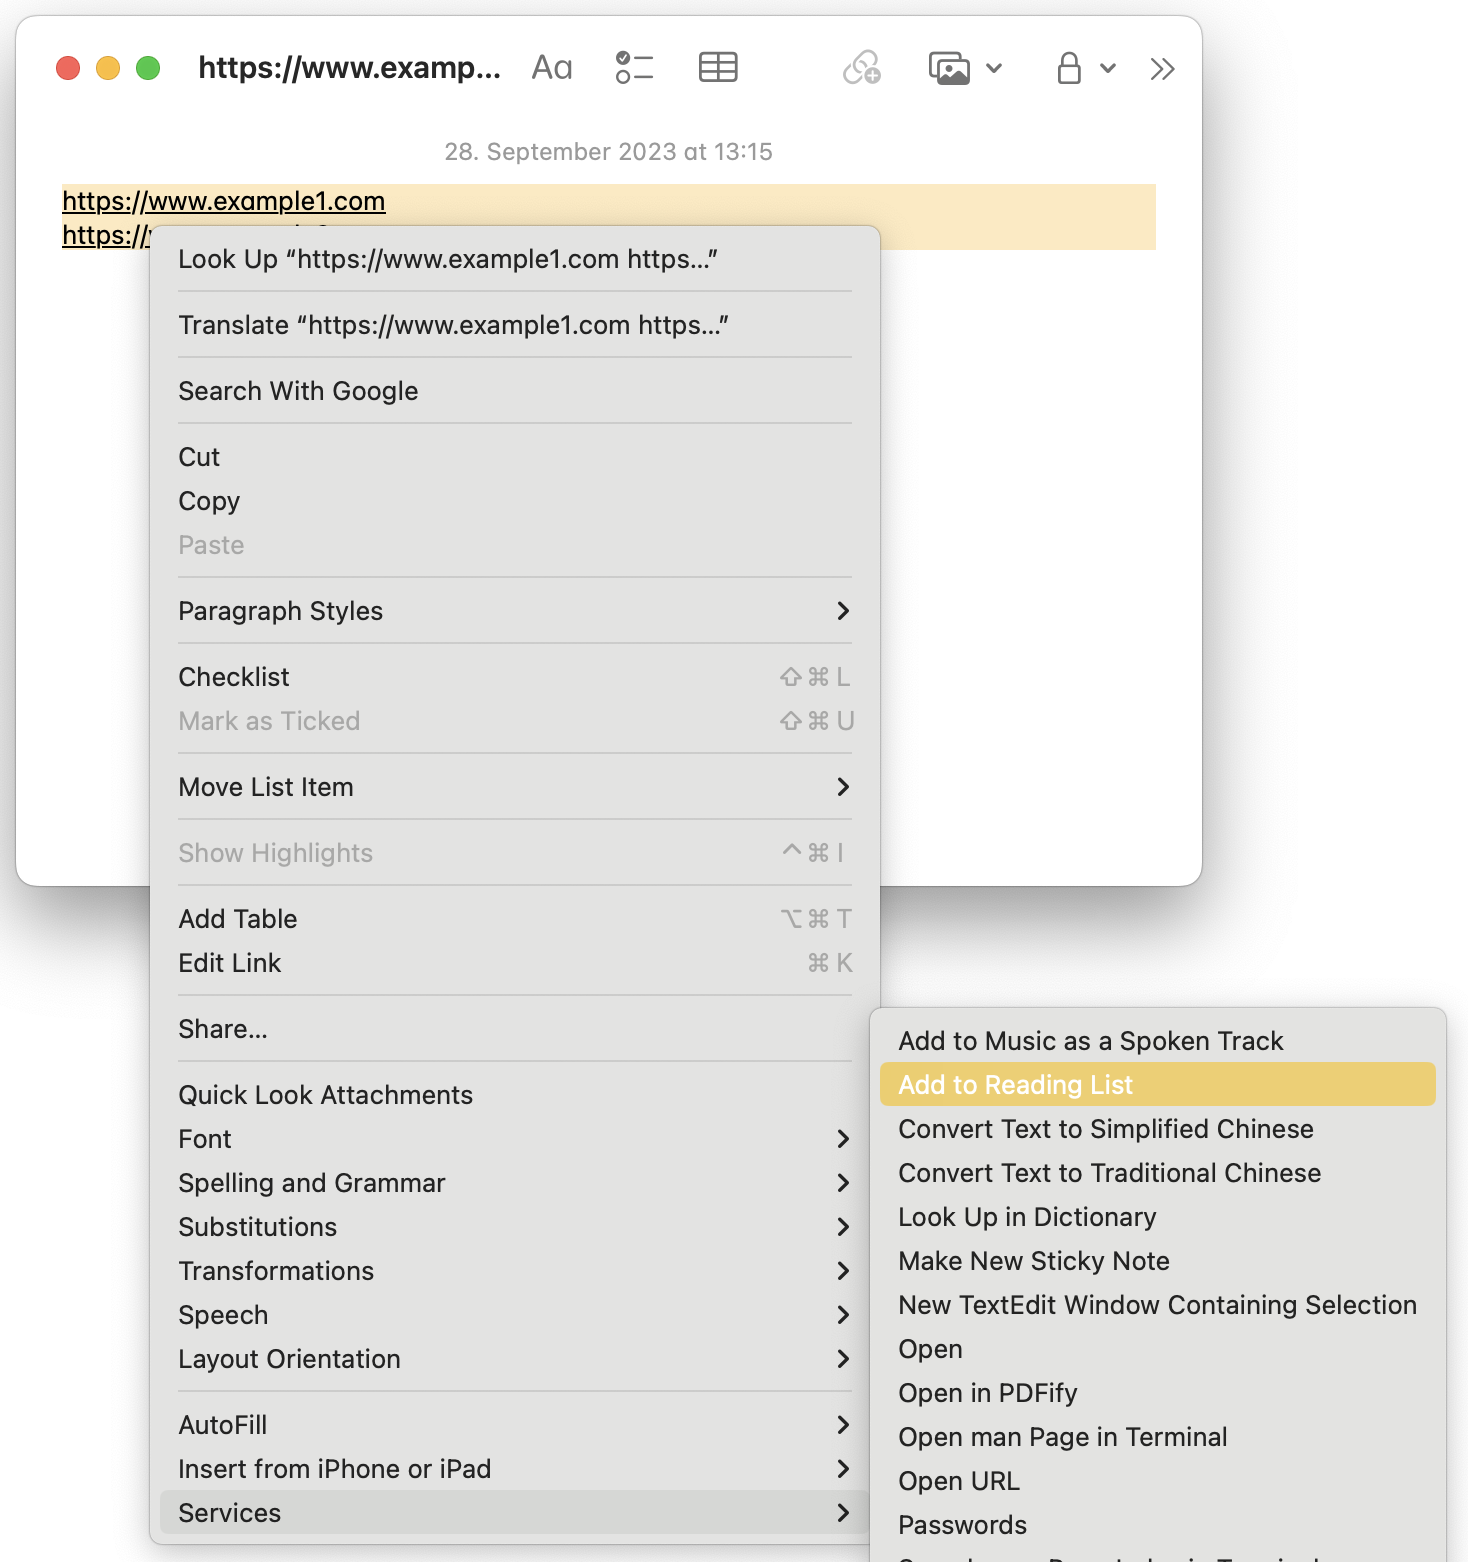Choose Search With Google
The image size is (1468, 1562).
pyautogui.click(x=298, y=390)
